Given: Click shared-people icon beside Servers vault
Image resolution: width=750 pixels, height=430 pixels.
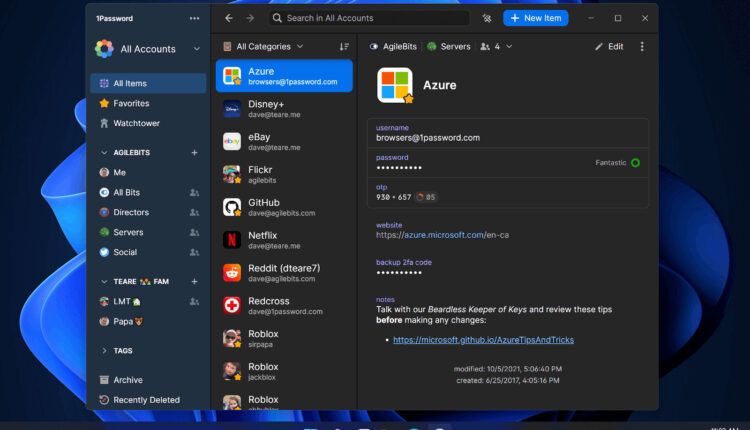Looking at the screenshot, I should click(194, 232).
